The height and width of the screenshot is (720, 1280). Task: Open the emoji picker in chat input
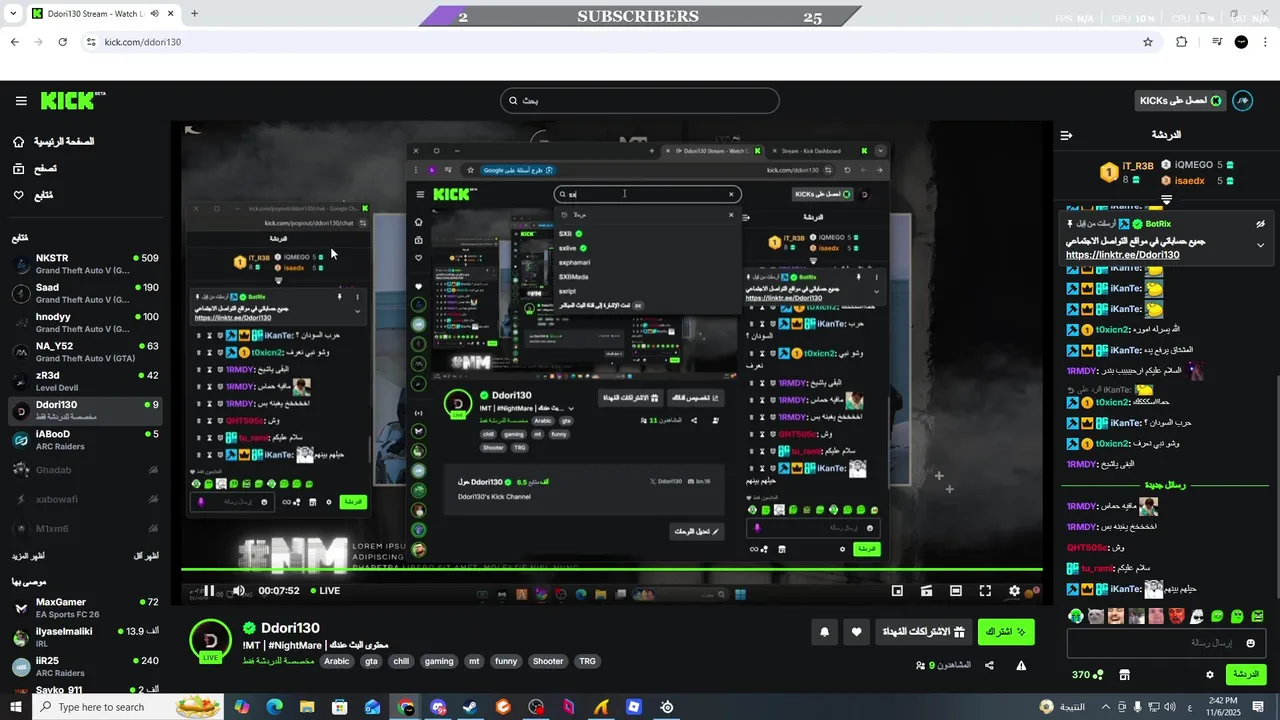pyautogui.click(x=1250, y=643)
